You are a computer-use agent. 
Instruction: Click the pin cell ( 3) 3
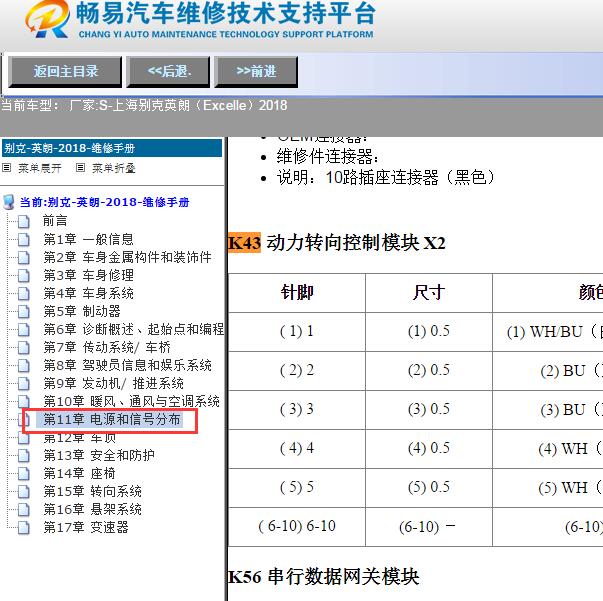click(297, 409)
